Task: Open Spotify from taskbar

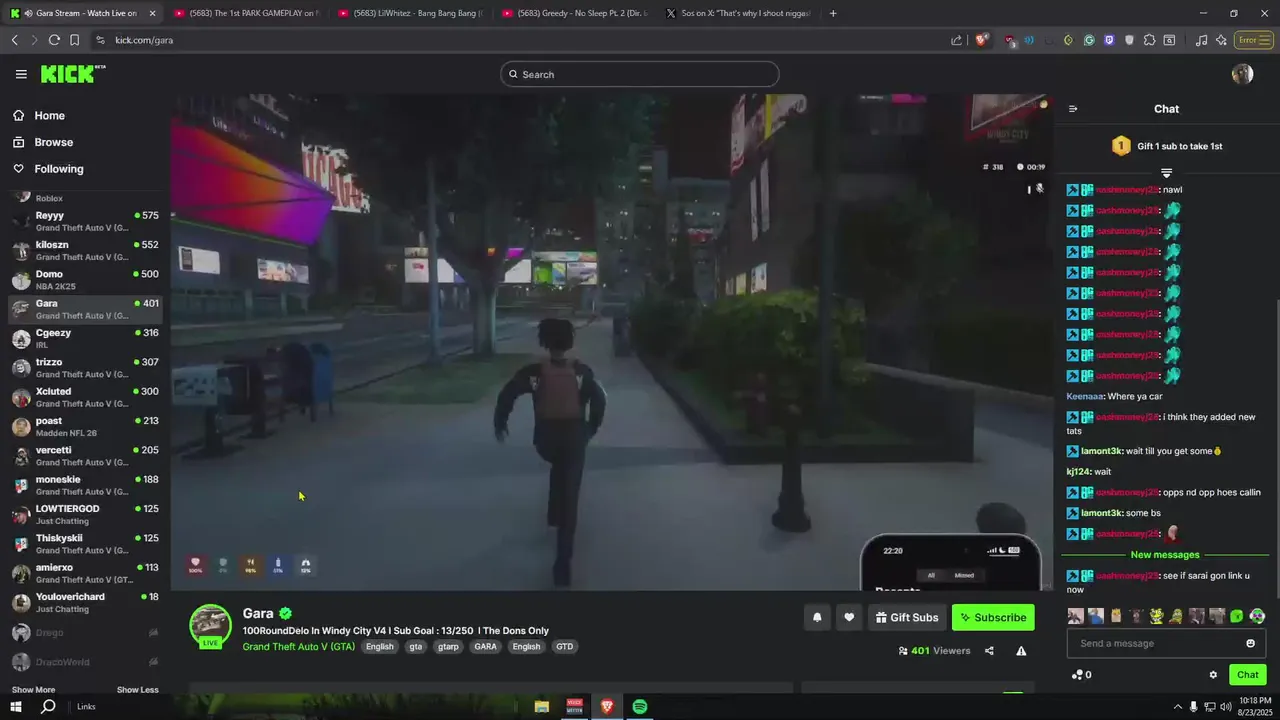Action: [640, 707]
